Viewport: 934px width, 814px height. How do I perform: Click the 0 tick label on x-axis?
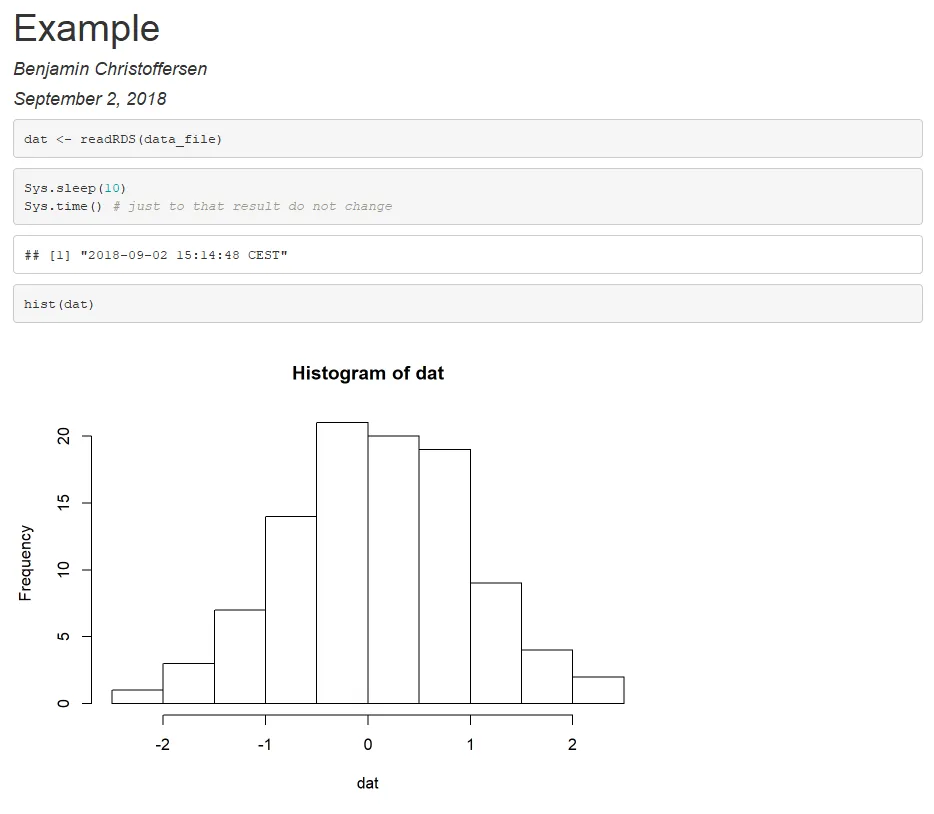coord(368,744)
